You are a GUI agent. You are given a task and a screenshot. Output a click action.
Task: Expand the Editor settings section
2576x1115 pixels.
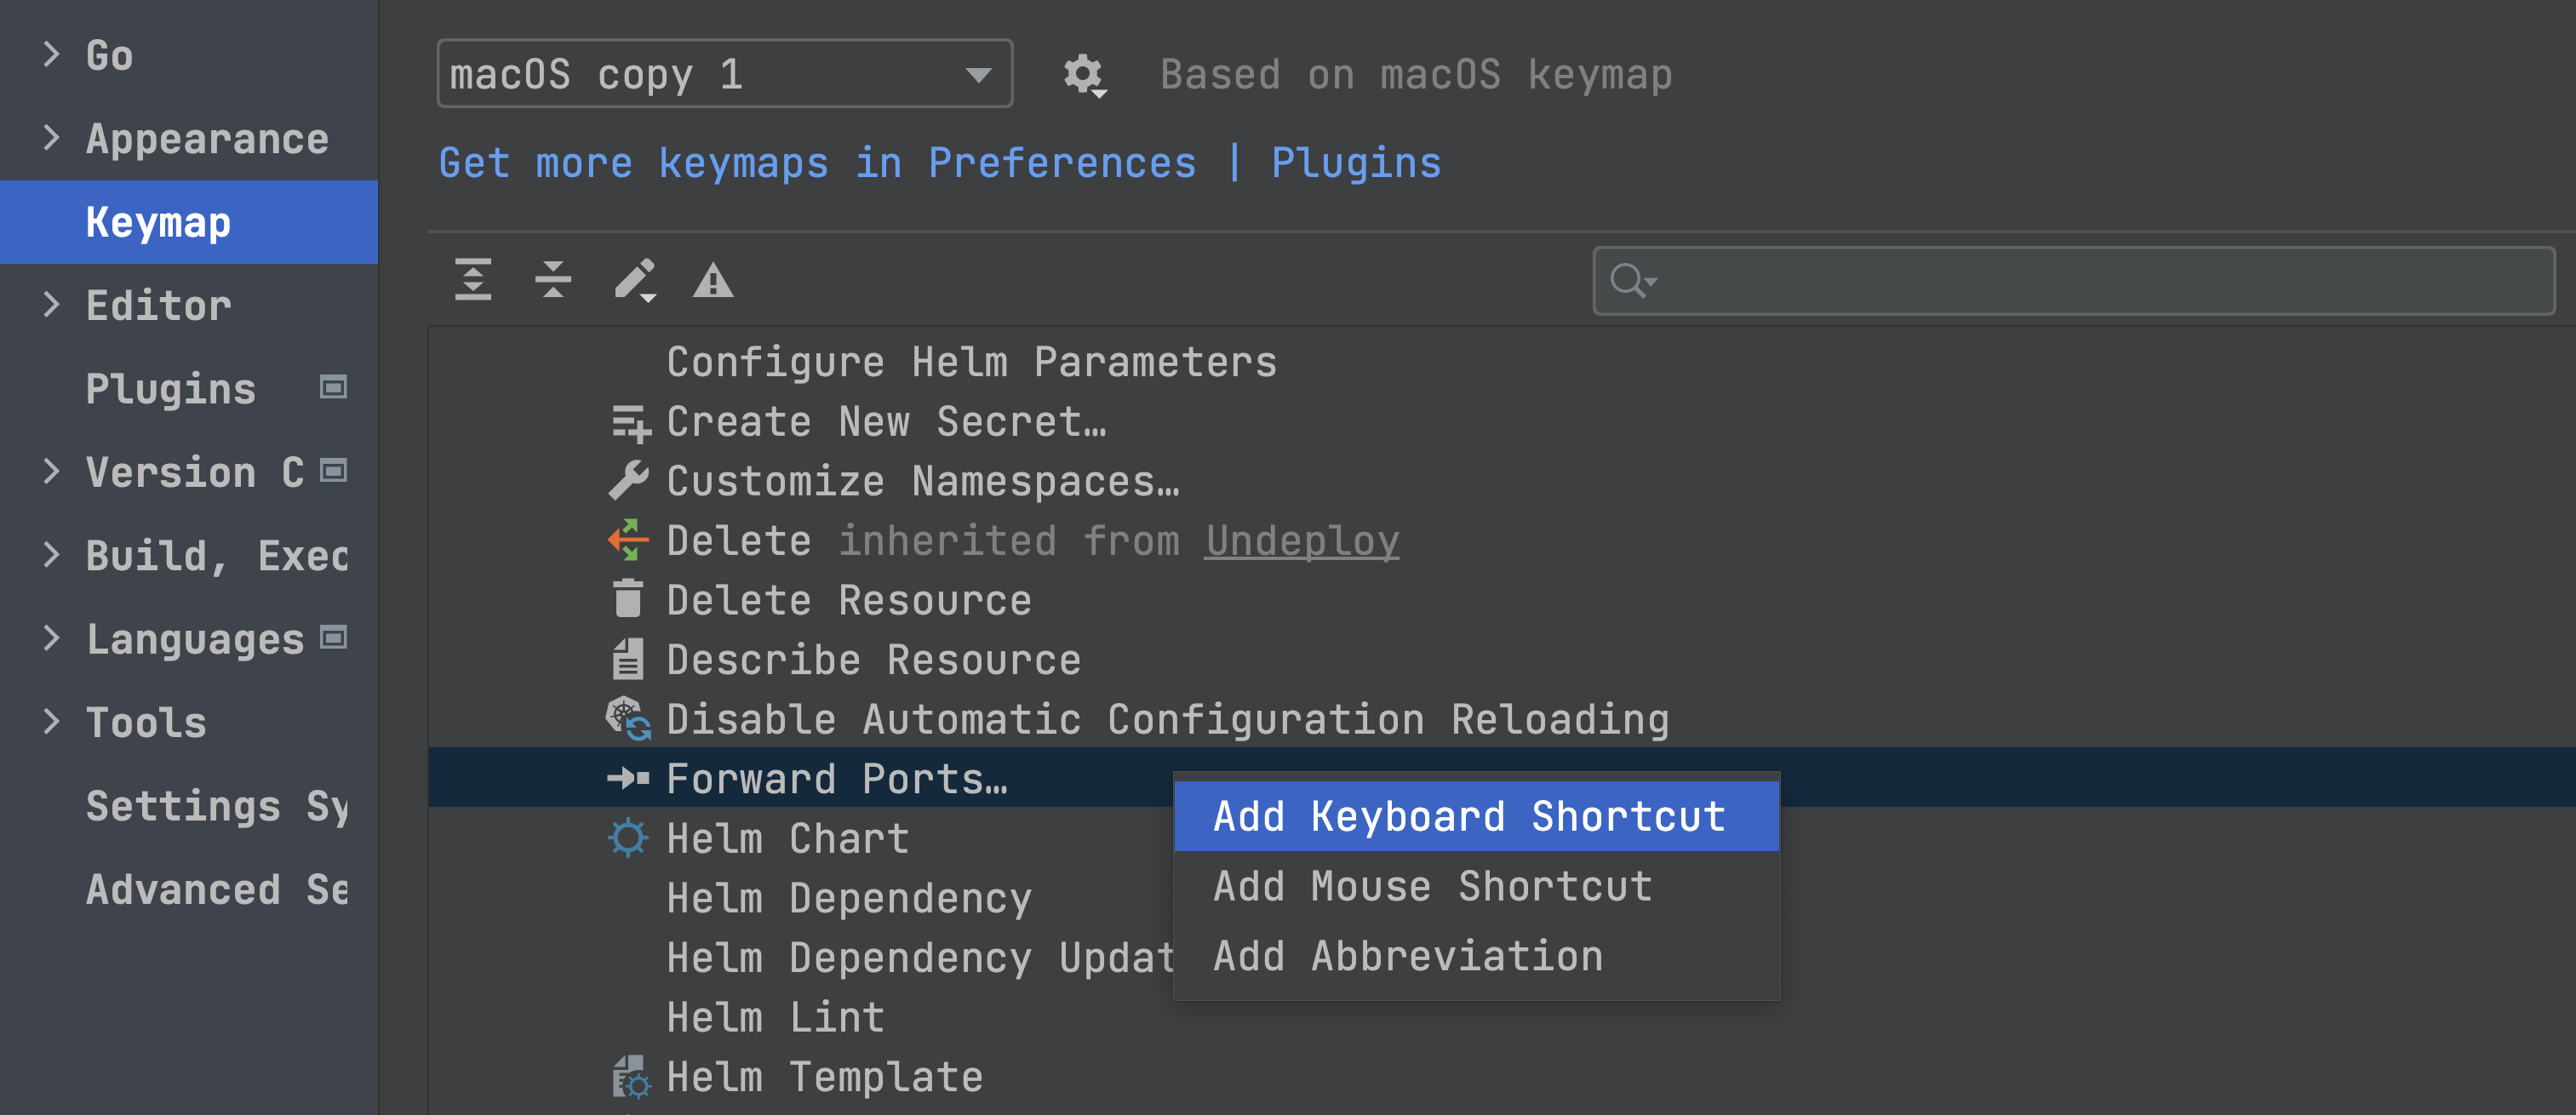pos(52,304)
